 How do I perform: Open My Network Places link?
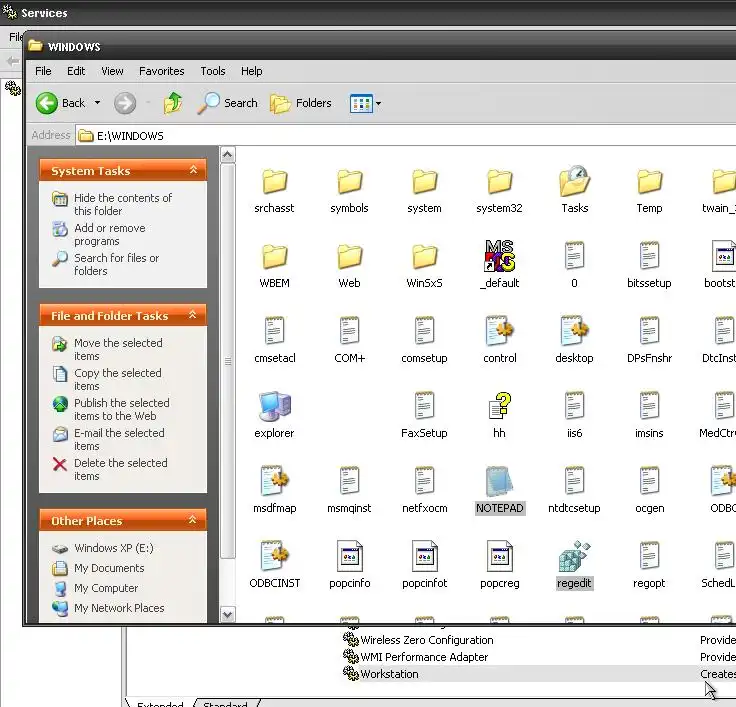tap(108, 608)
